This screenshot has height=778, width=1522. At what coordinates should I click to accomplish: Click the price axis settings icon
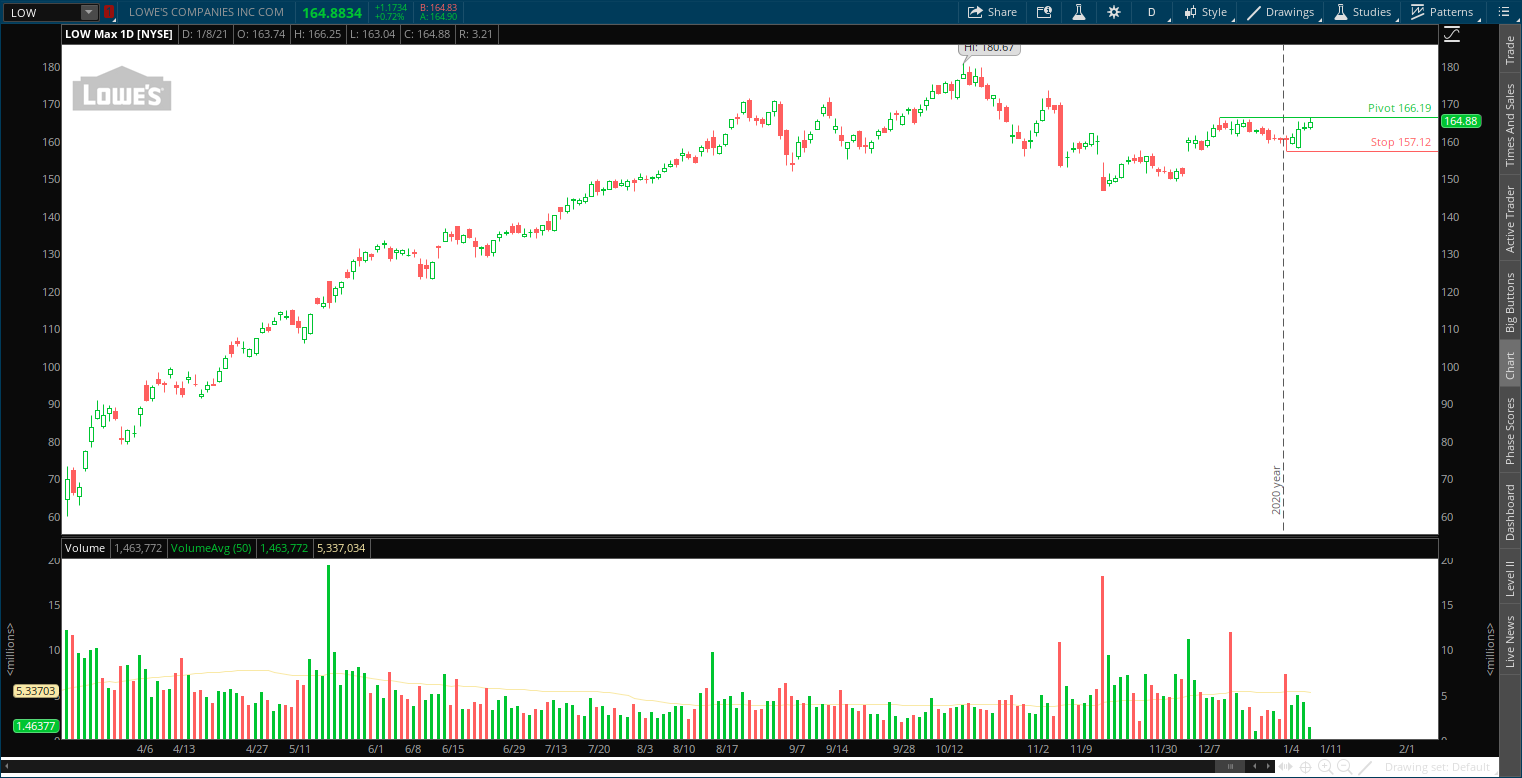[1452, 34]
